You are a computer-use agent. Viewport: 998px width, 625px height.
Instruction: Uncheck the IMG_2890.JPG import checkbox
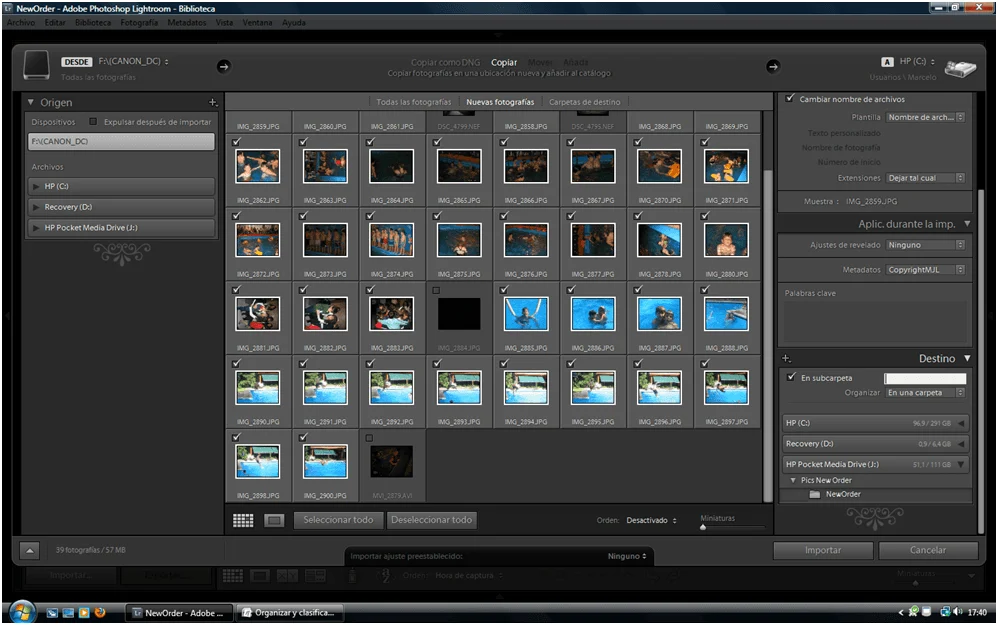click(237, 363)
